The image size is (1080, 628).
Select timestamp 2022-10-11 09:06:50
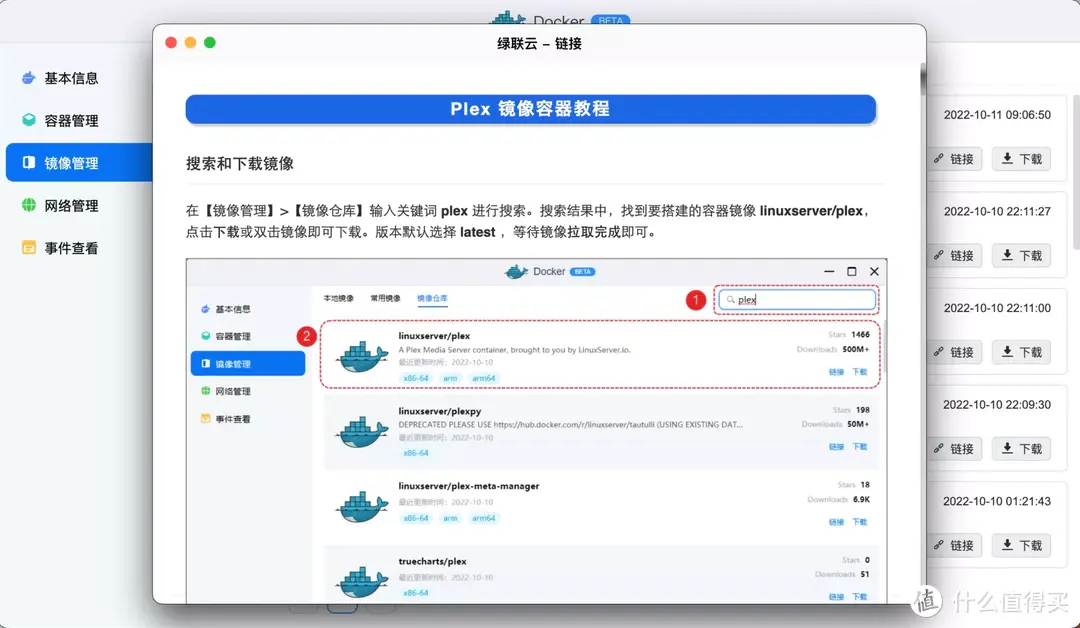997,115
